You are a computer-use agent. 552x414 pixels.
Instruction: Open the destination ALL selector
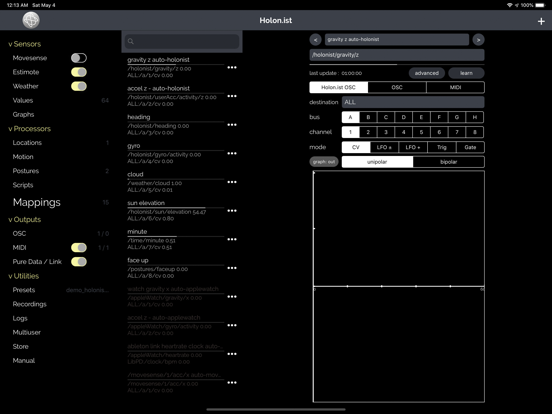pos(413,102)
